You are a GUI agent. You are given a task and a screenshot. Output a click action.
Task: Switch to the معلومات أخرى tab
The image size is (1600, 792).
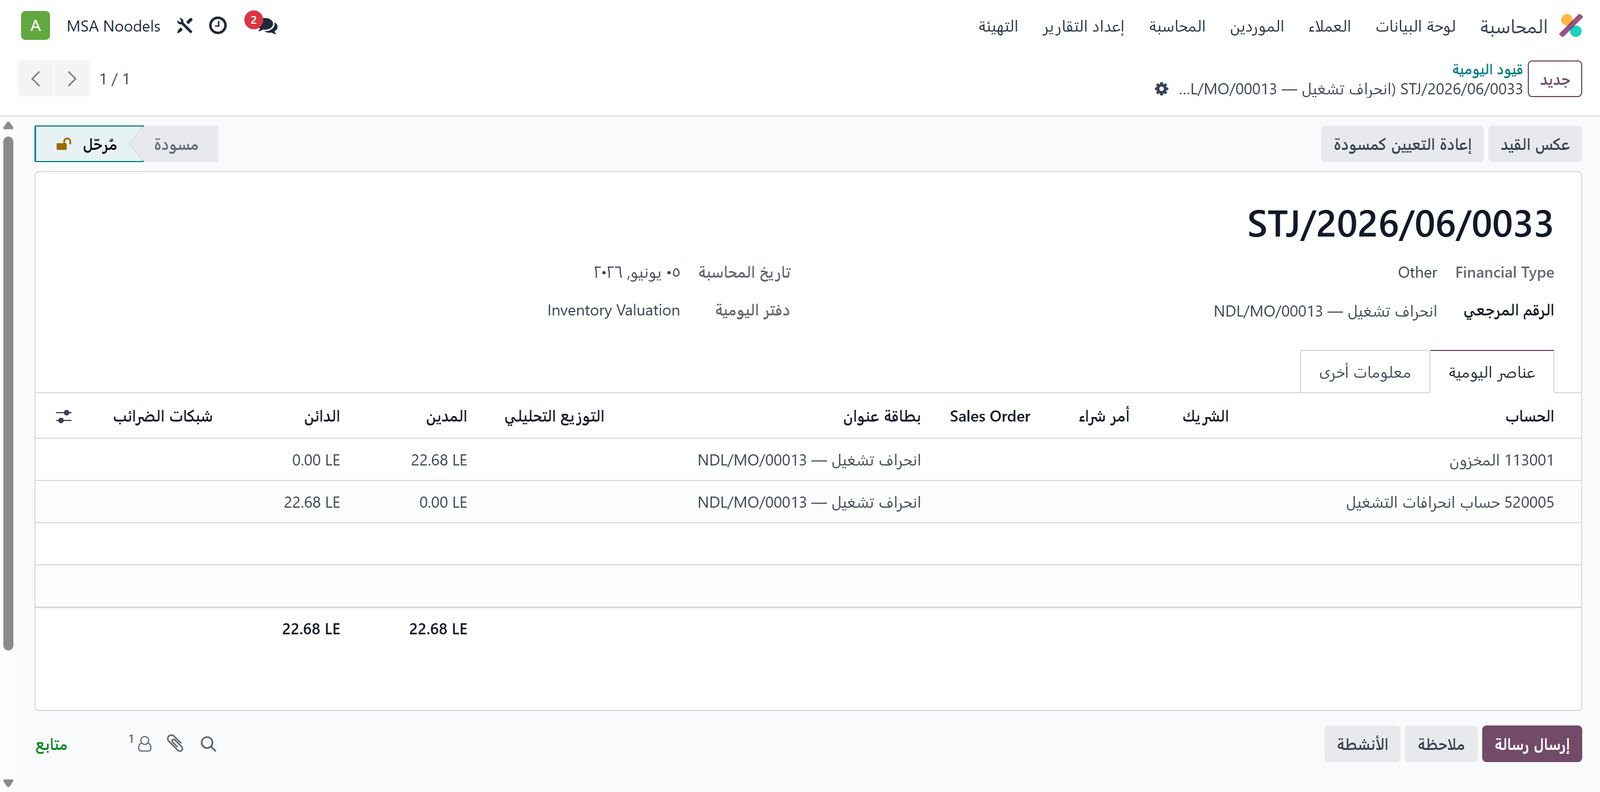point(1365,372)
